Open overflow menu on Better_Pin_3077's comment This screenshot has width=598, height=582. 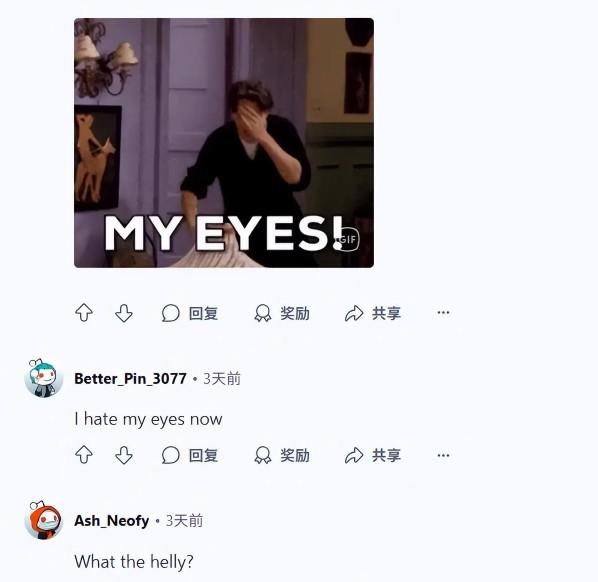coord(443,455)
